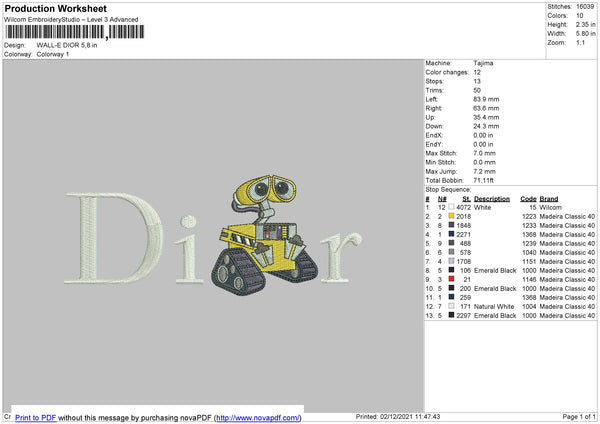Click the 'Brand' column header
The height and width of the screenshot is (424, 600).
549,199
